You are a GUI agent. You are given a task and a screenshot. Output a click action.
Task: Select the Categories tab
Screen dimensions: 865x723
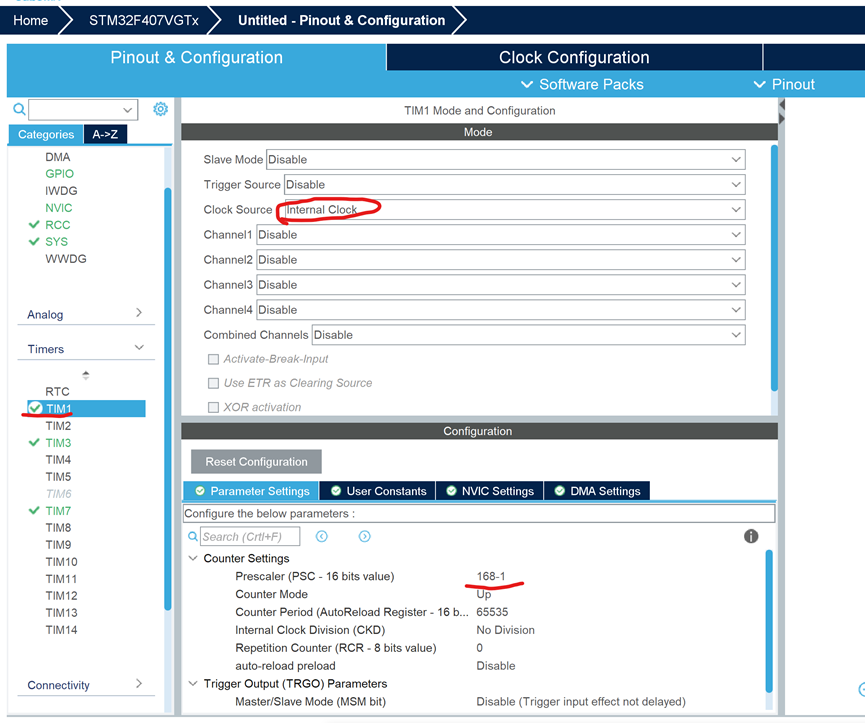pos(46,135)
